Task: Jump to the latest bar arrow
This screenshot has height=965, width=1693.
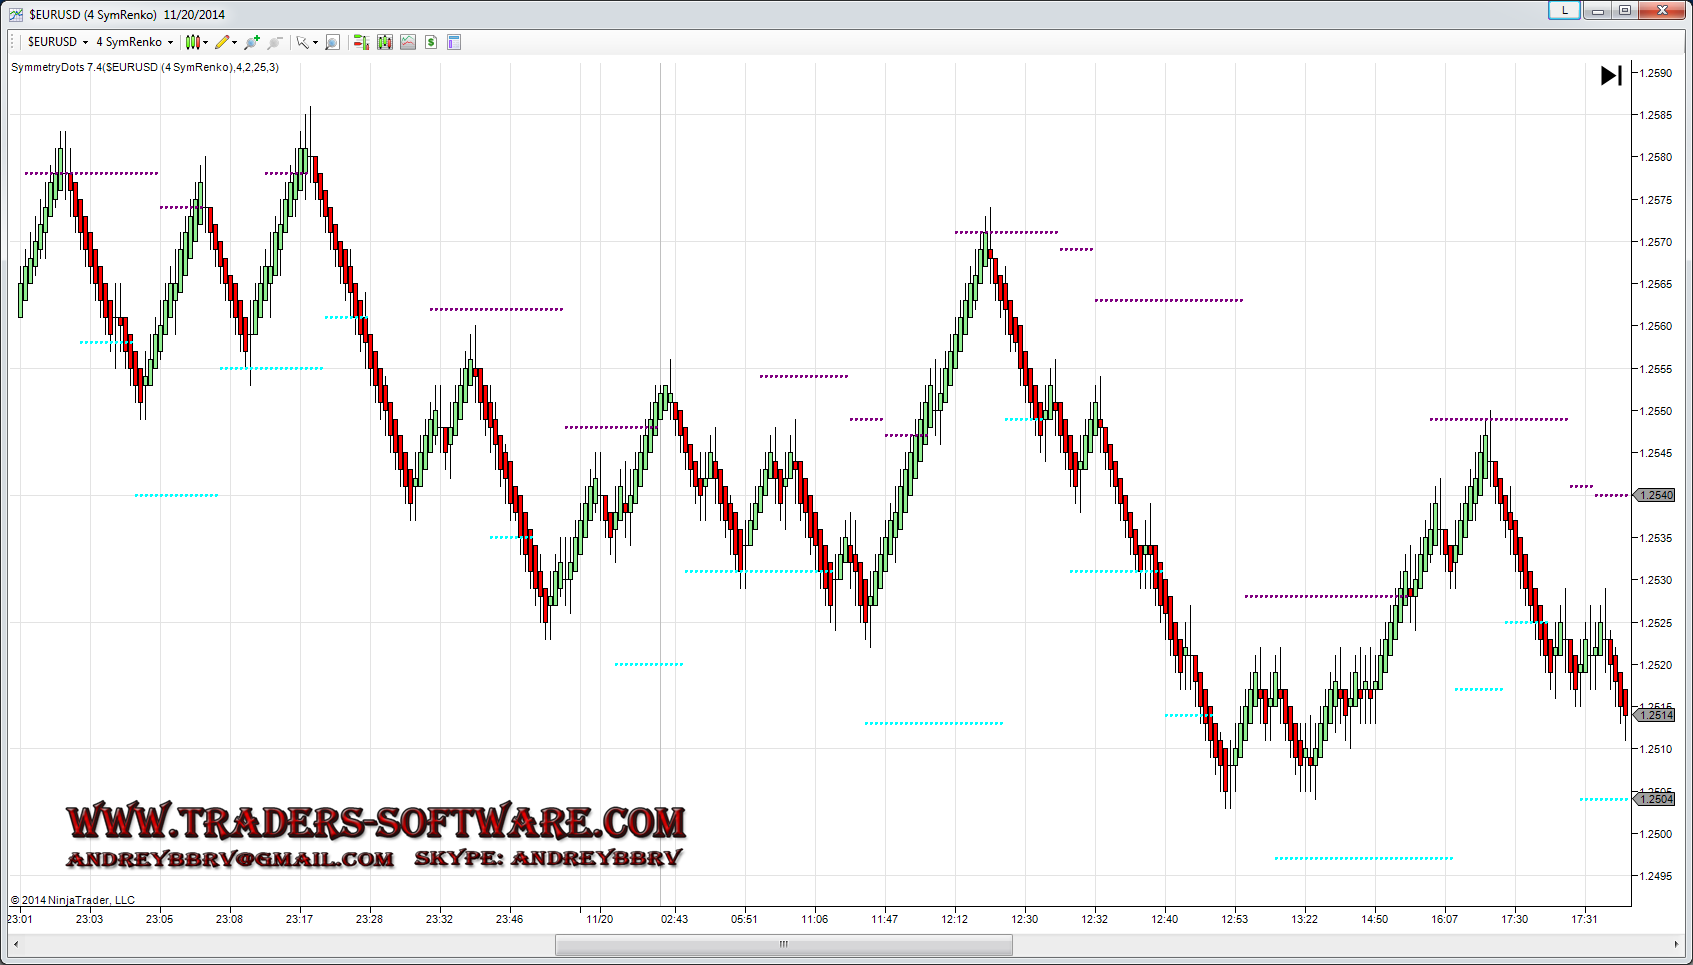Action: (x=1611, y=76)
